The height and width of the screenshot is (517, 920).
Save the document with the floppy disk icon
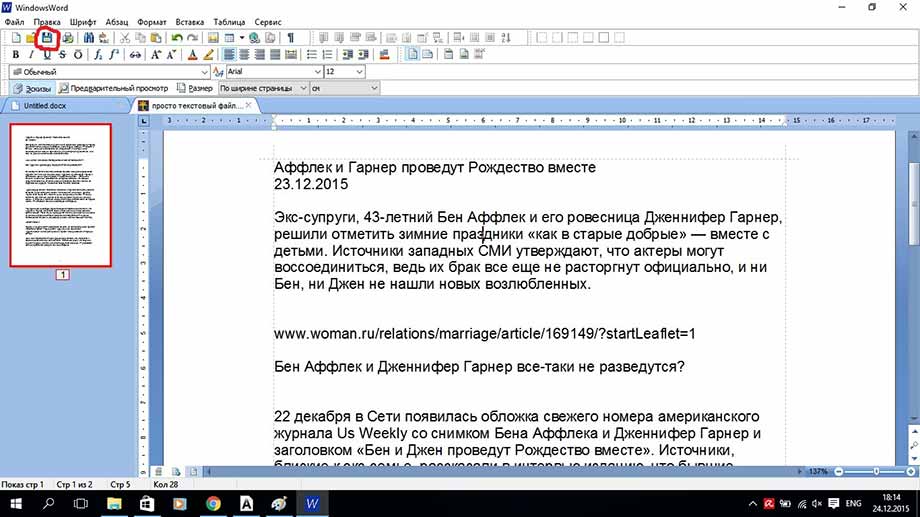pos(47,38)
